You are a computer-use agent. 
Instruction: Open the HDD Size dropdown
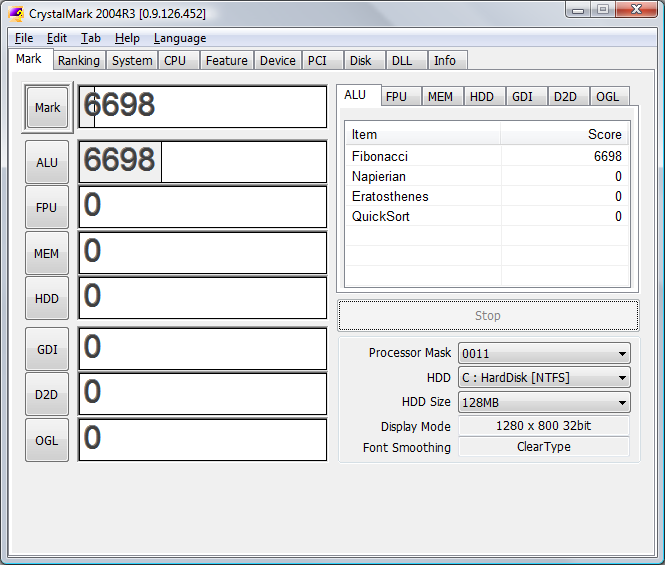pyautogui.click(x=544, y=402)
